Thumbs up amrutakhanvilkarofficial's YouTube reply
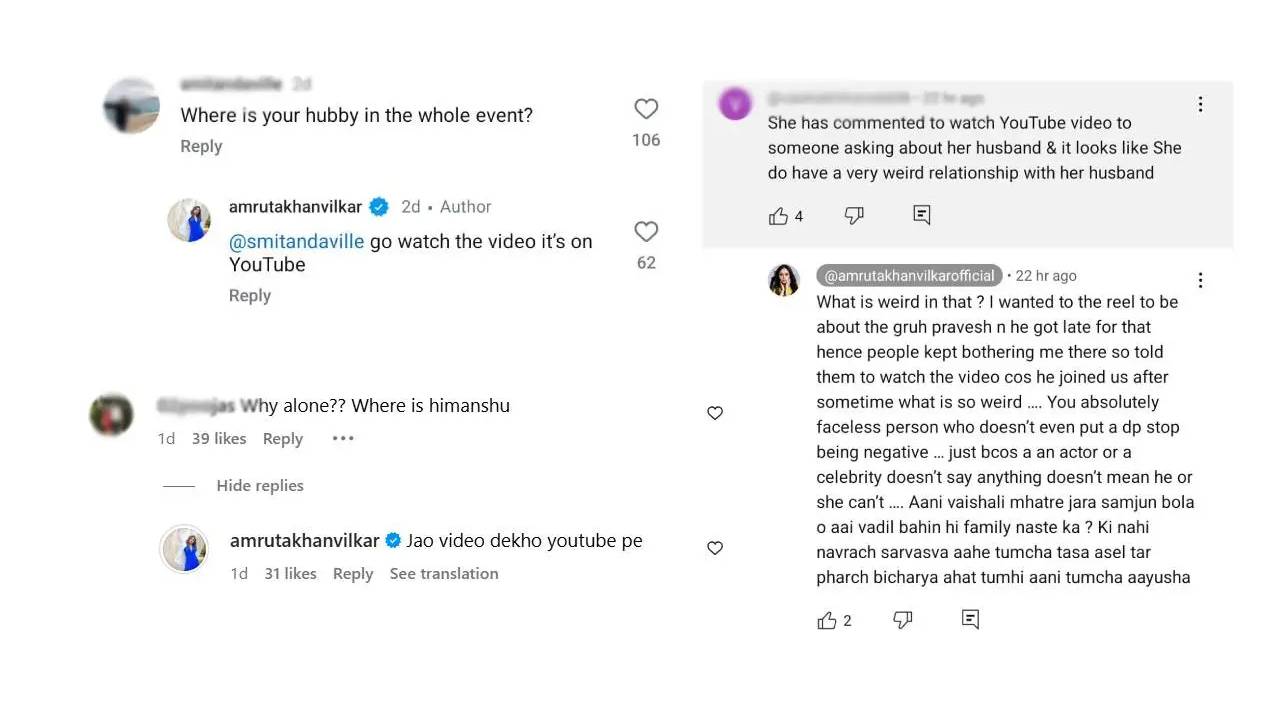The height and width of the screenshot is (720, 1280). click(827, 621)
